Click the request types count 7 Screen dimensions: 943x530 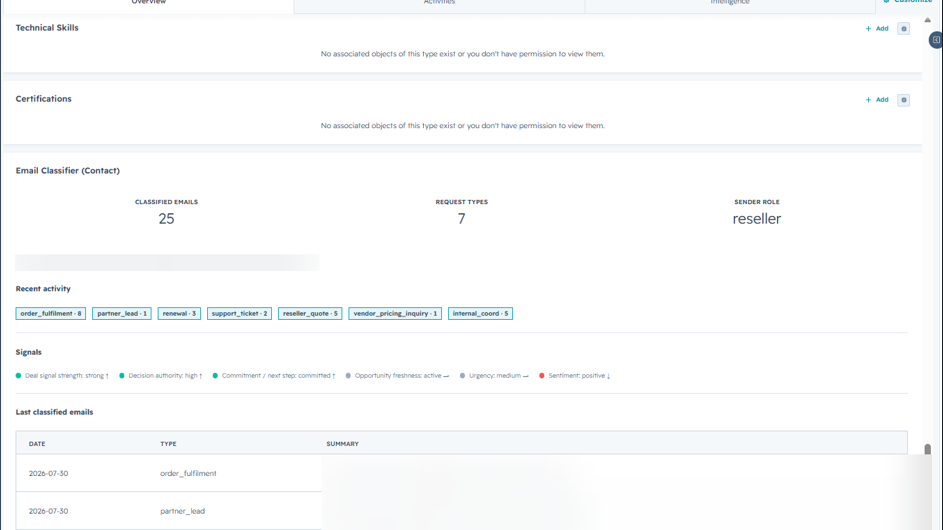tap(461, 219)
